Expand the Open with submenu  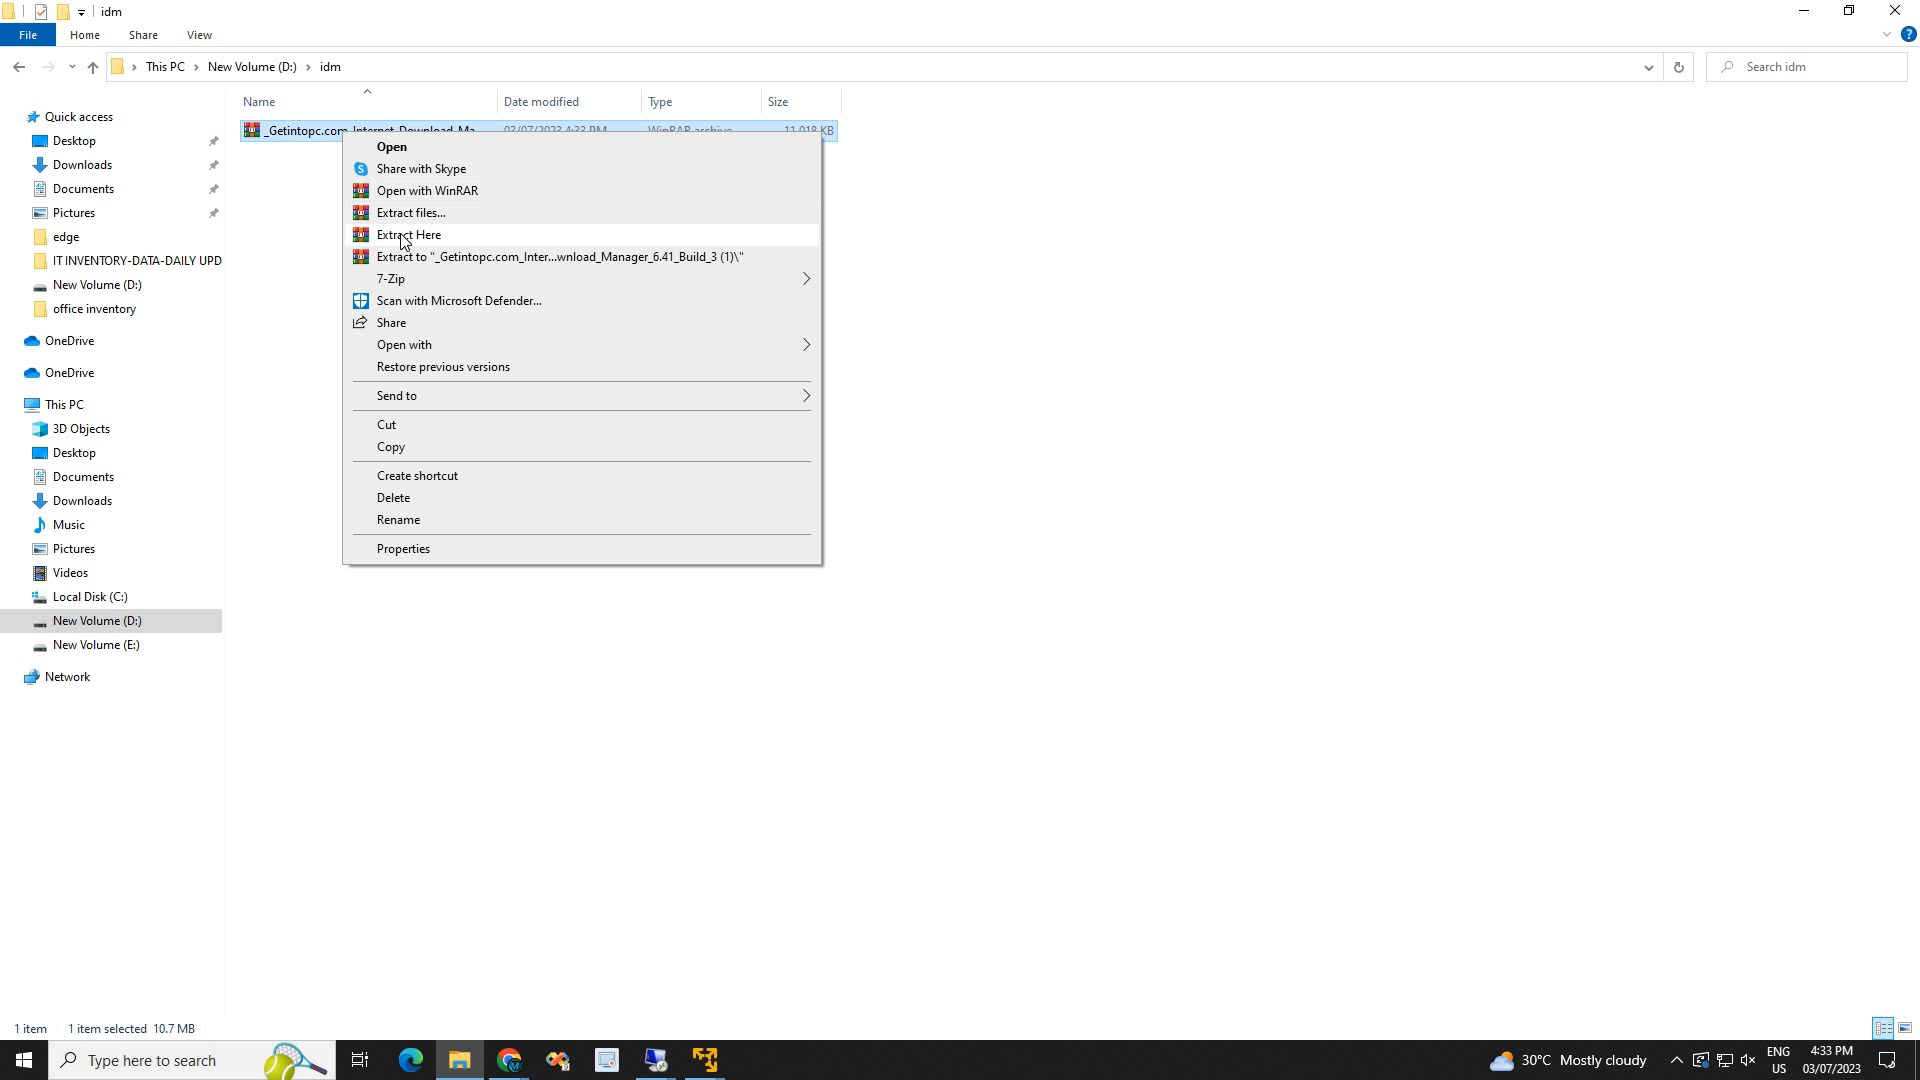582,345
